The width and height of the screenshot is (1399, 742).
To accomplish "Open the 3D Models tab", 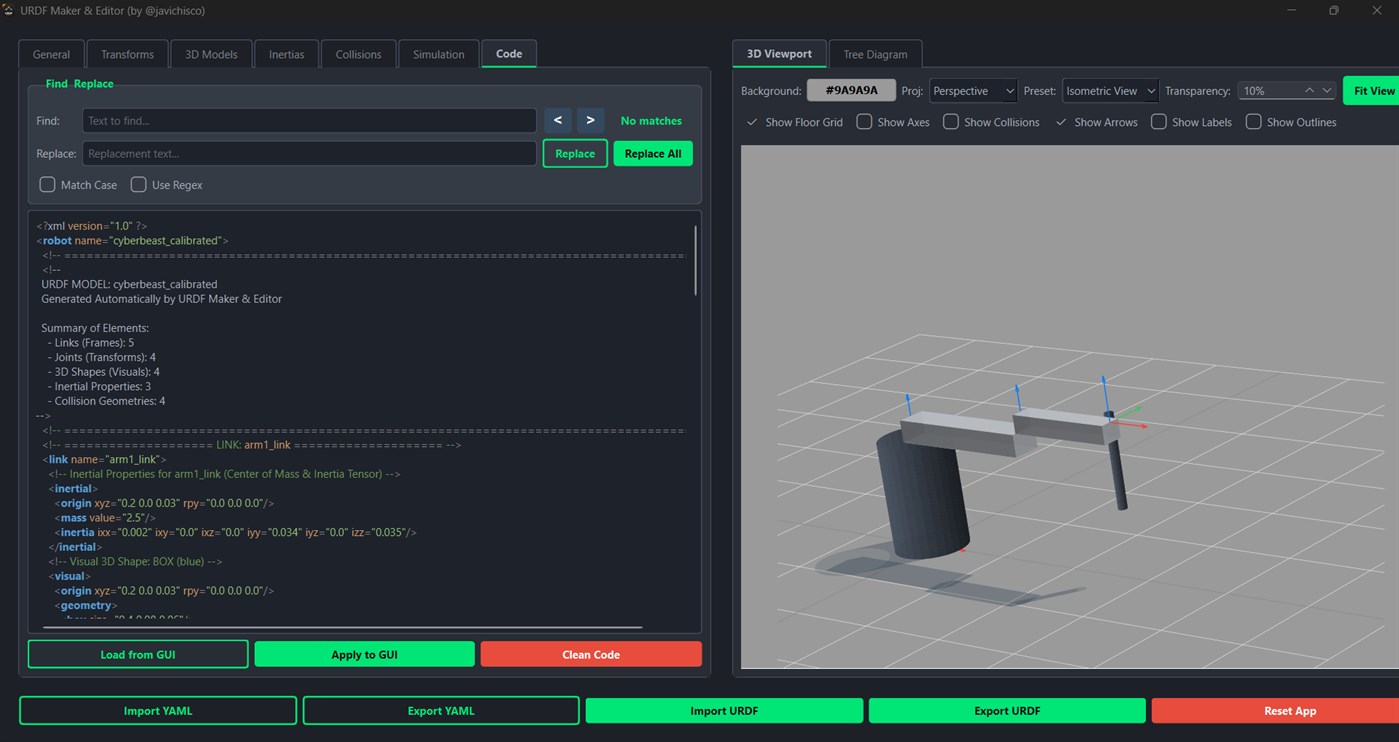I will coord(211,54).
